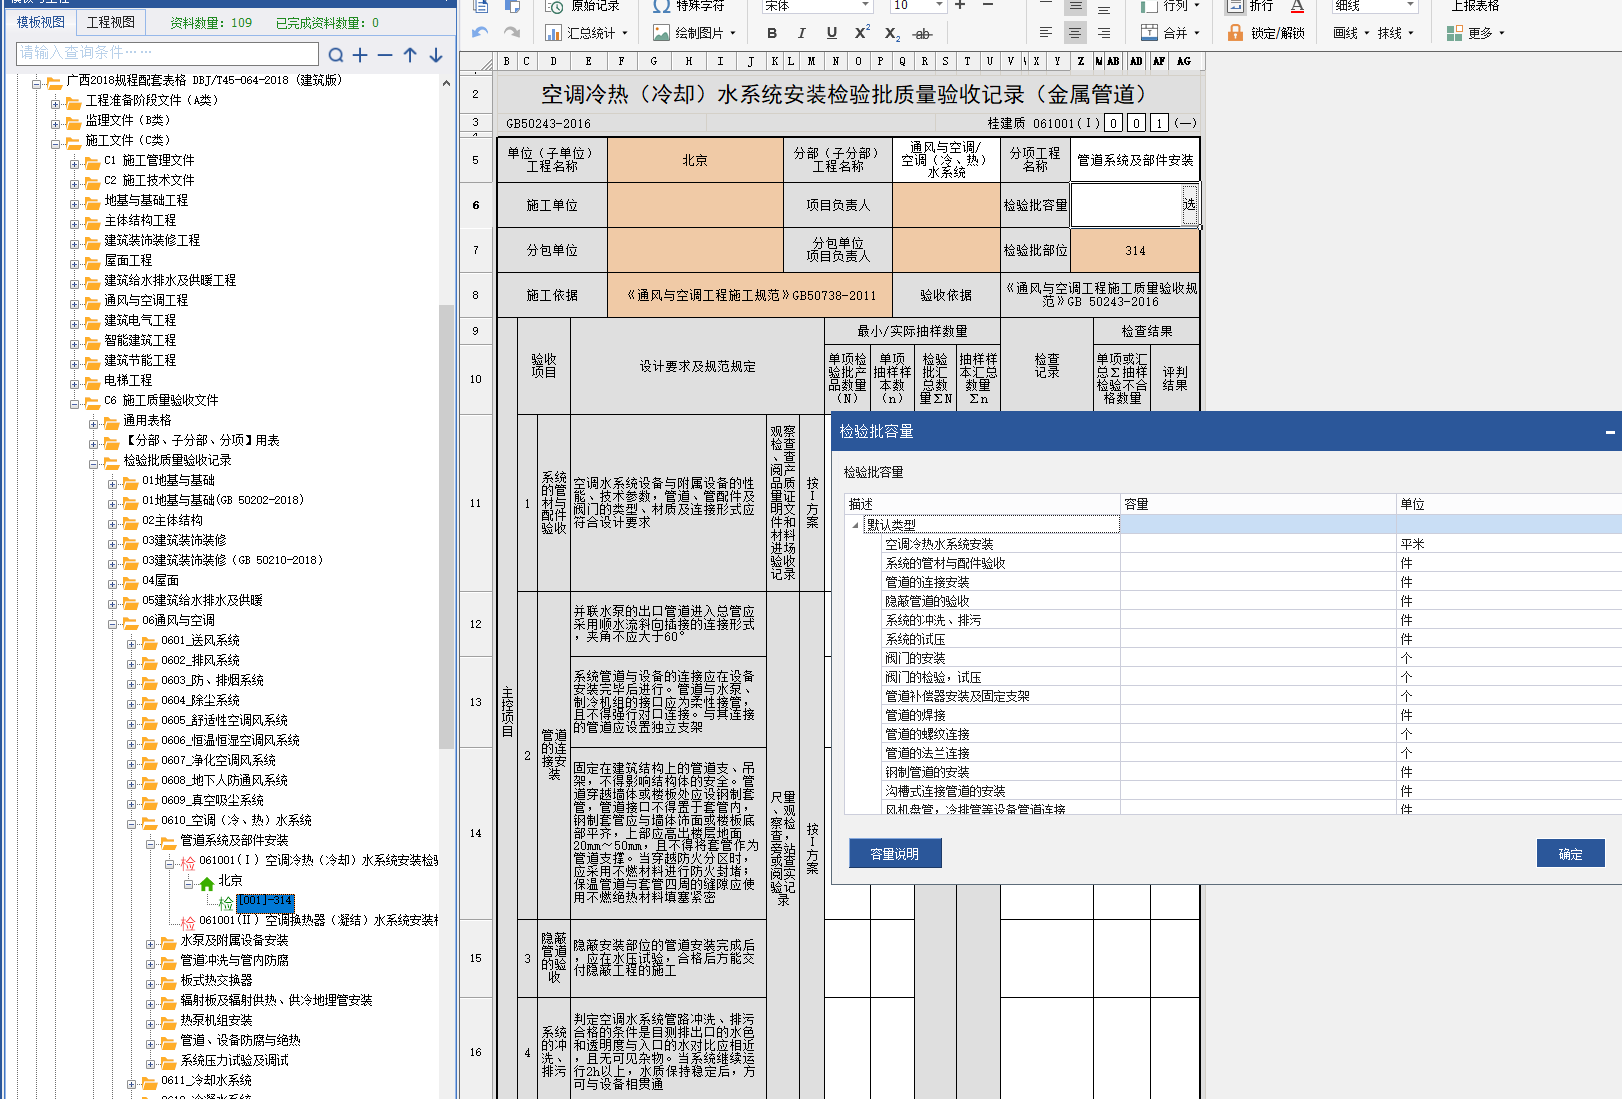This screenshot has width=1622, height=1099.
Task: Click the 请输入查询条件 search field
Action: pyautogui.click(x=167, y=53)
